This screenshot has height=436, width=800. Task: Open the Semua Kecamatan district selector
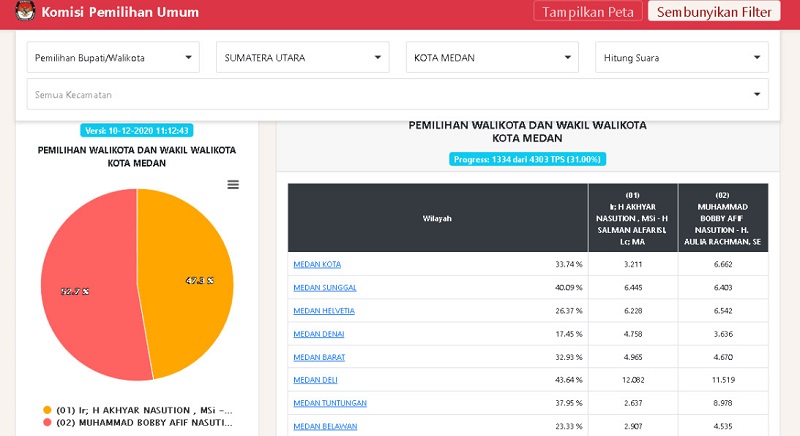397,95
